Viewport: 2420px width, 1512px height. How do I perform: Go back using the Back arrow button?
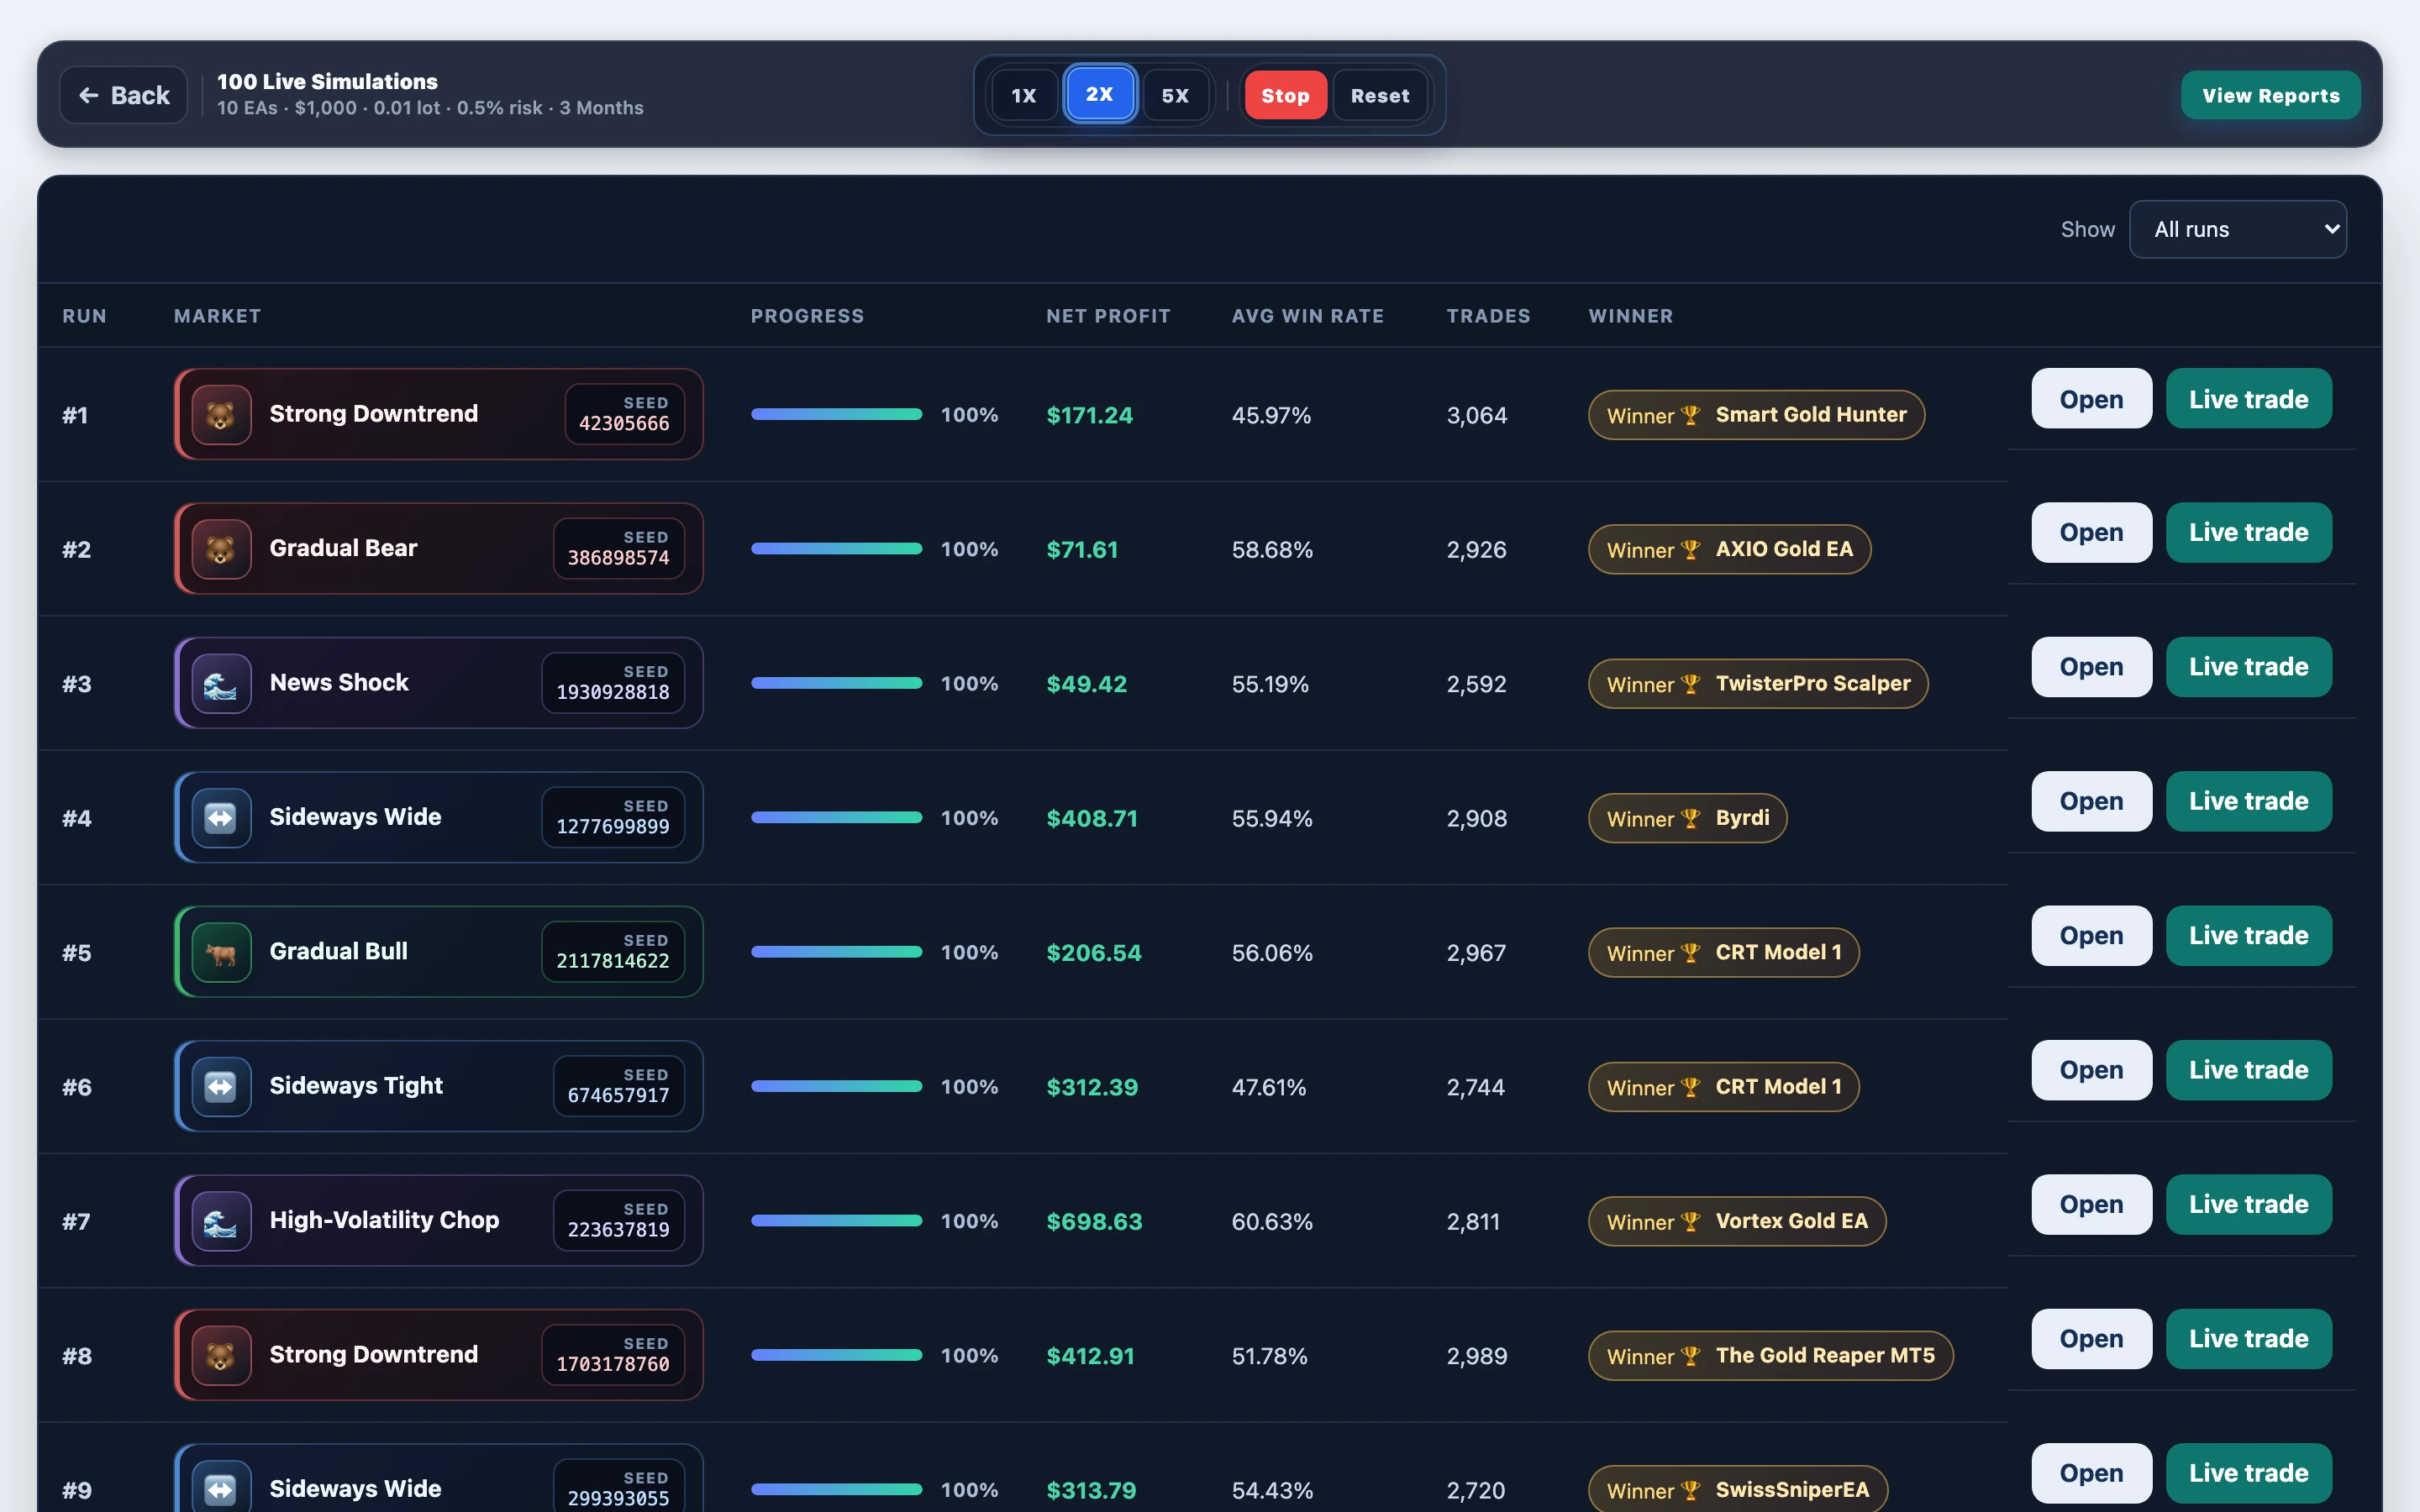(124, 95)
